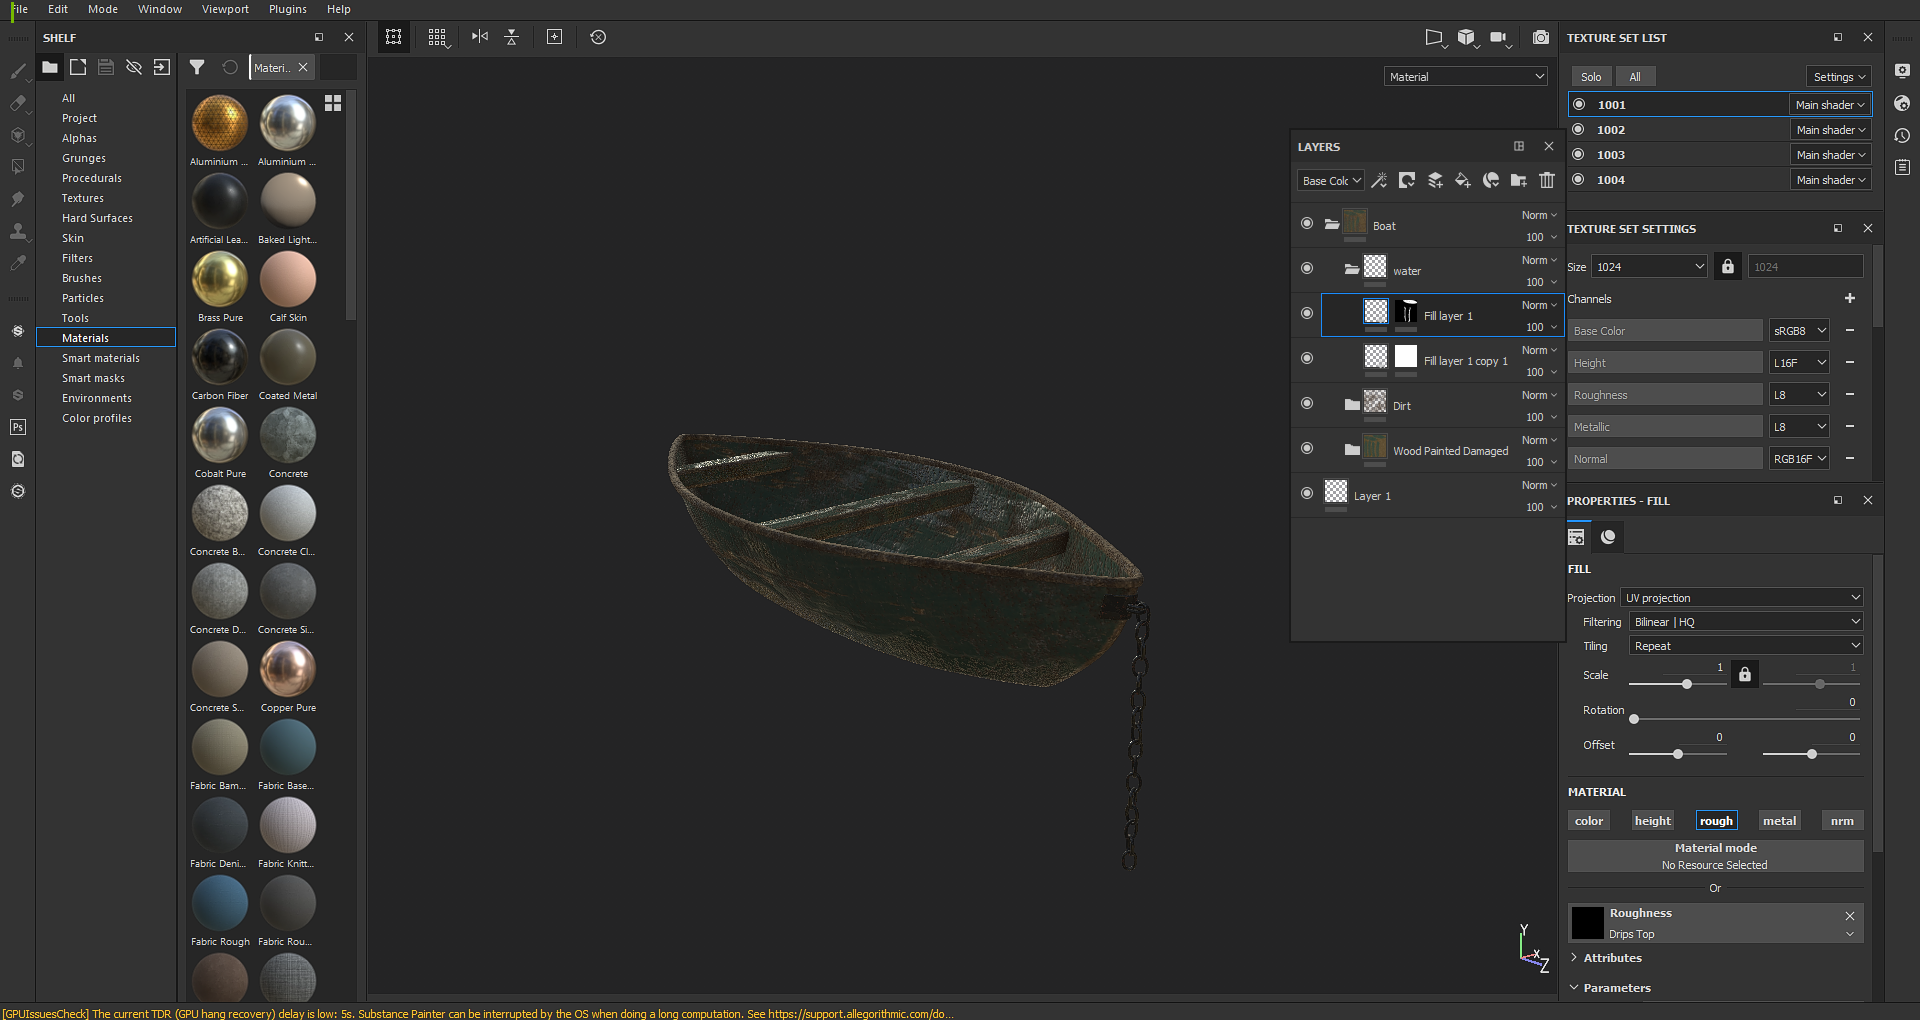Screen dimensions: 1920x1020
Task: Click the shelf import resources icon
Action: click(162, 67)
